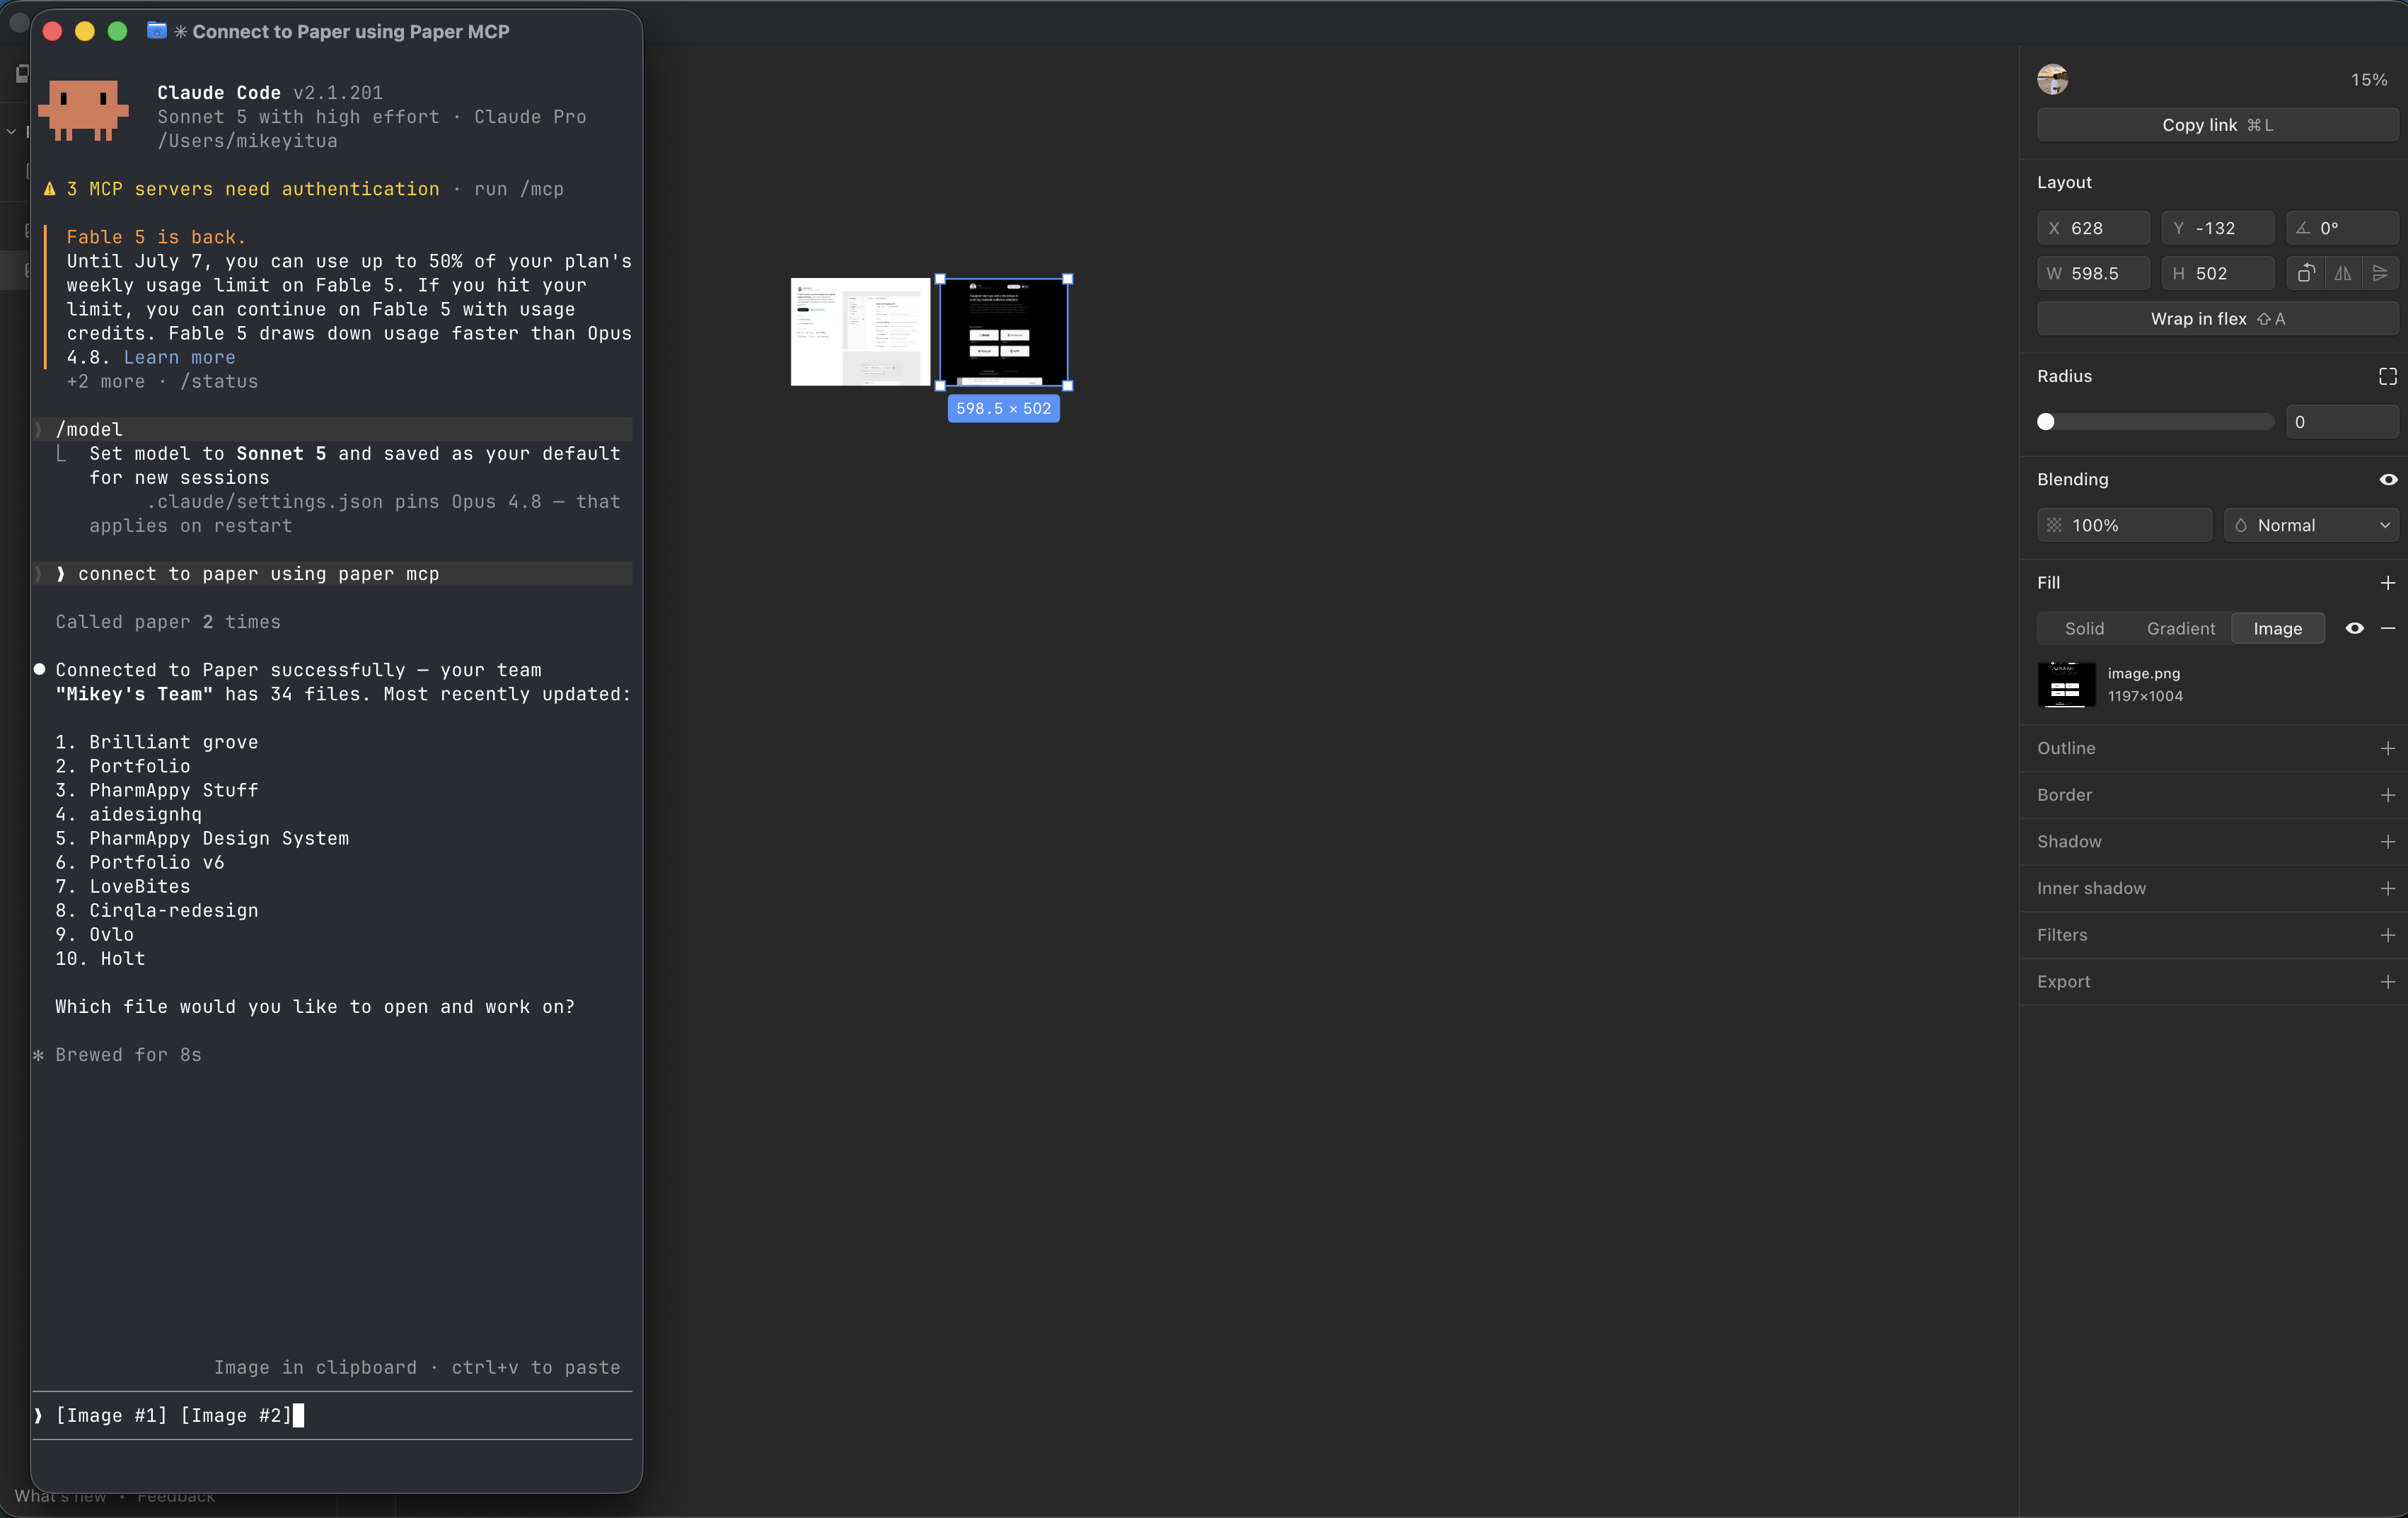Add Filters with its plus icon

pos(2387,935)
